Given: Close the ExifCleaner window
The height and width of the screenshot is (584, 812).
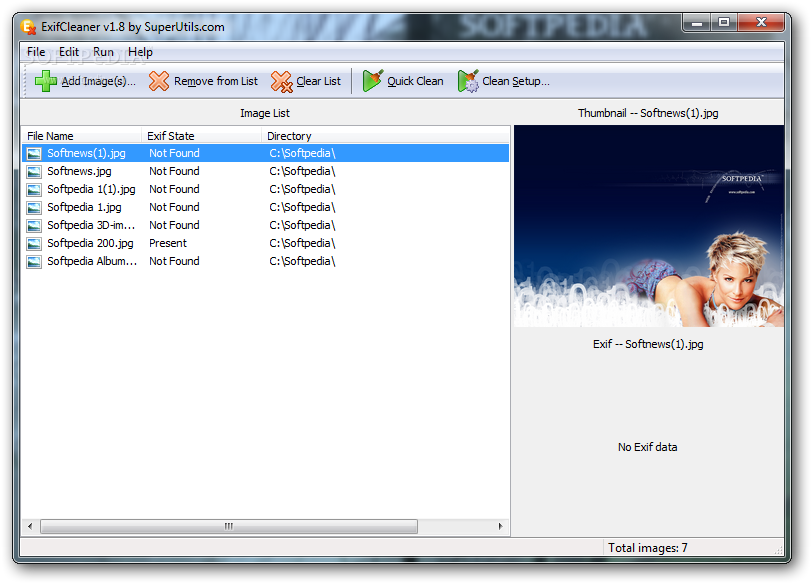Looking at the screenshot, I should (761, 23).
